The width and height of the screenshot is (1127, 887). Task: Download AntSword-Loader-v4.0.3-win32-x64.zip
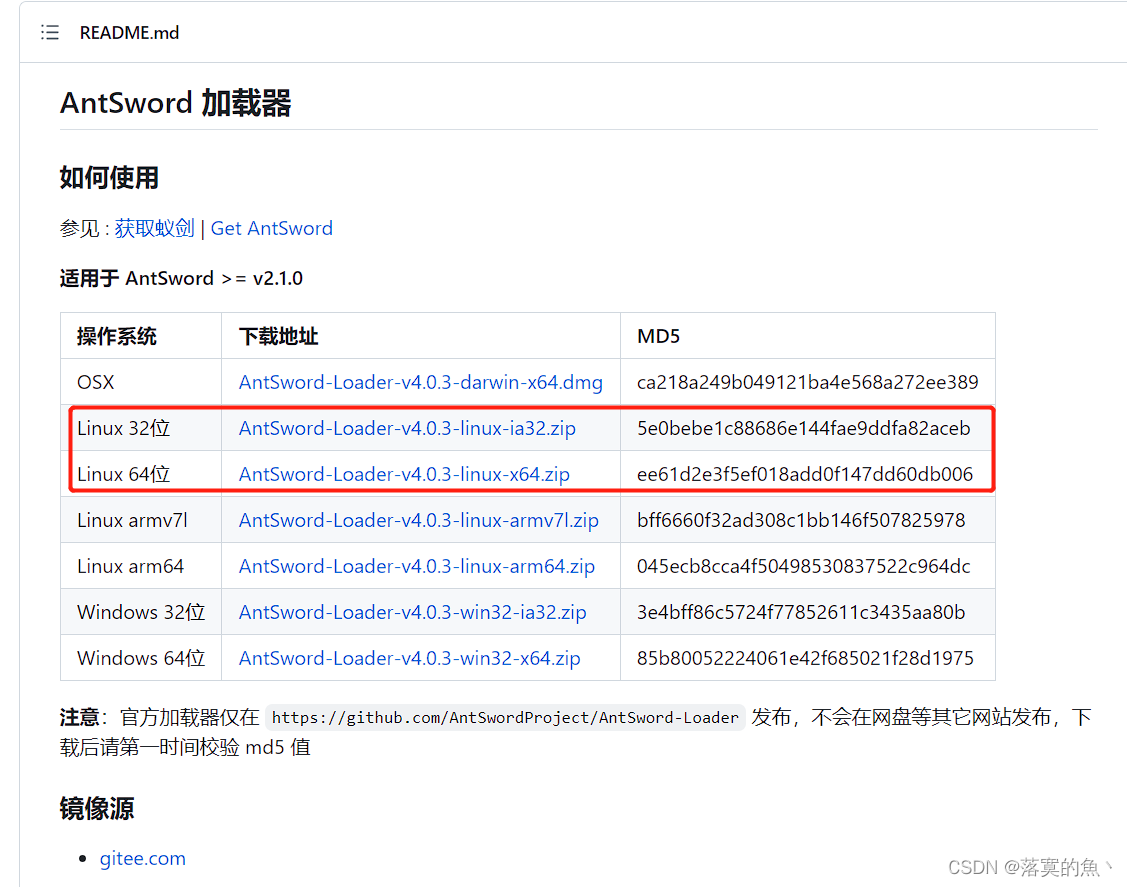pos(408,658)
